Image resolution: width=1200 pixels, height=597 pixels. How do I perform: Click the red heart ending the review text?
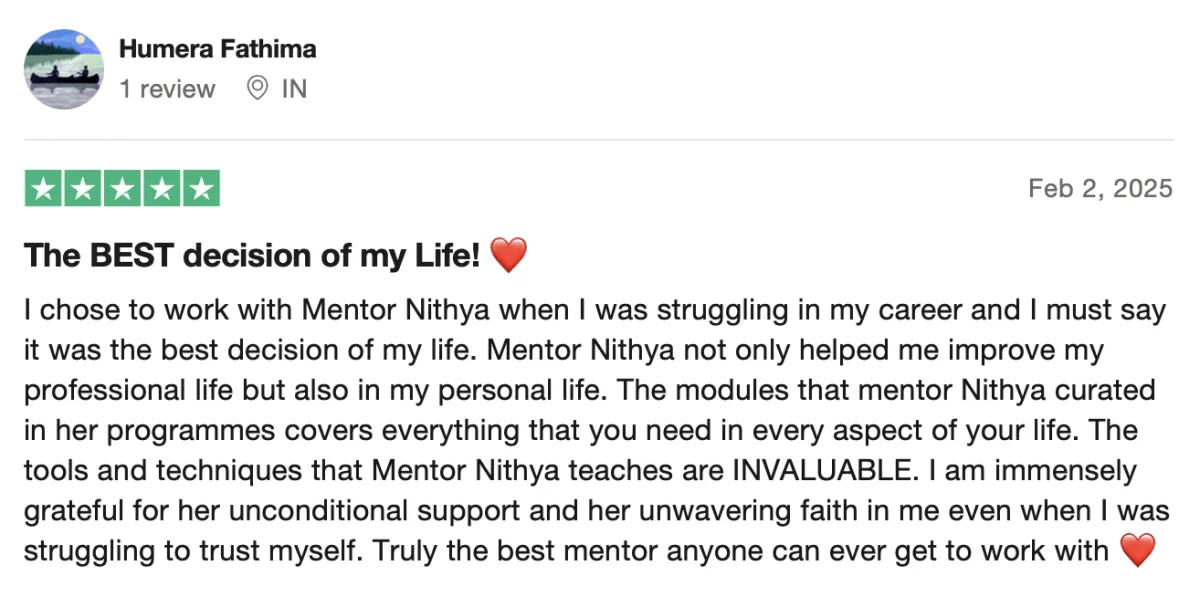tap(1137, 550)
